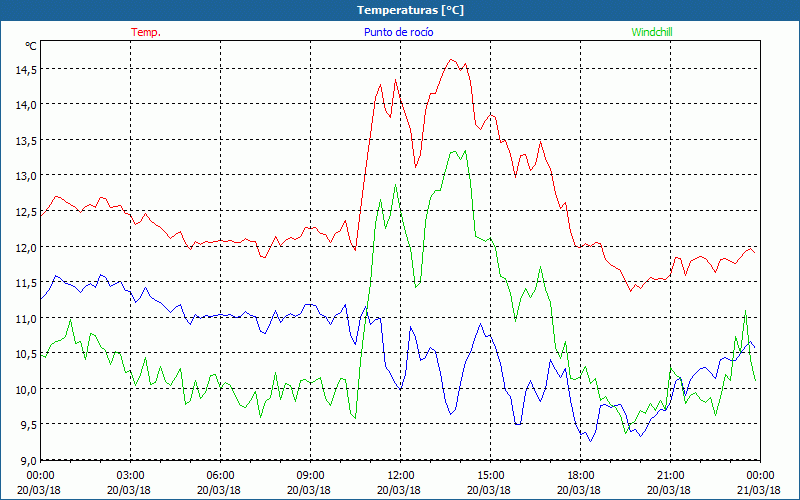The width and height of the screenshot is (800, 500).
Task: Click the 12:00 time axis label
Action: (x=401, y=476)
